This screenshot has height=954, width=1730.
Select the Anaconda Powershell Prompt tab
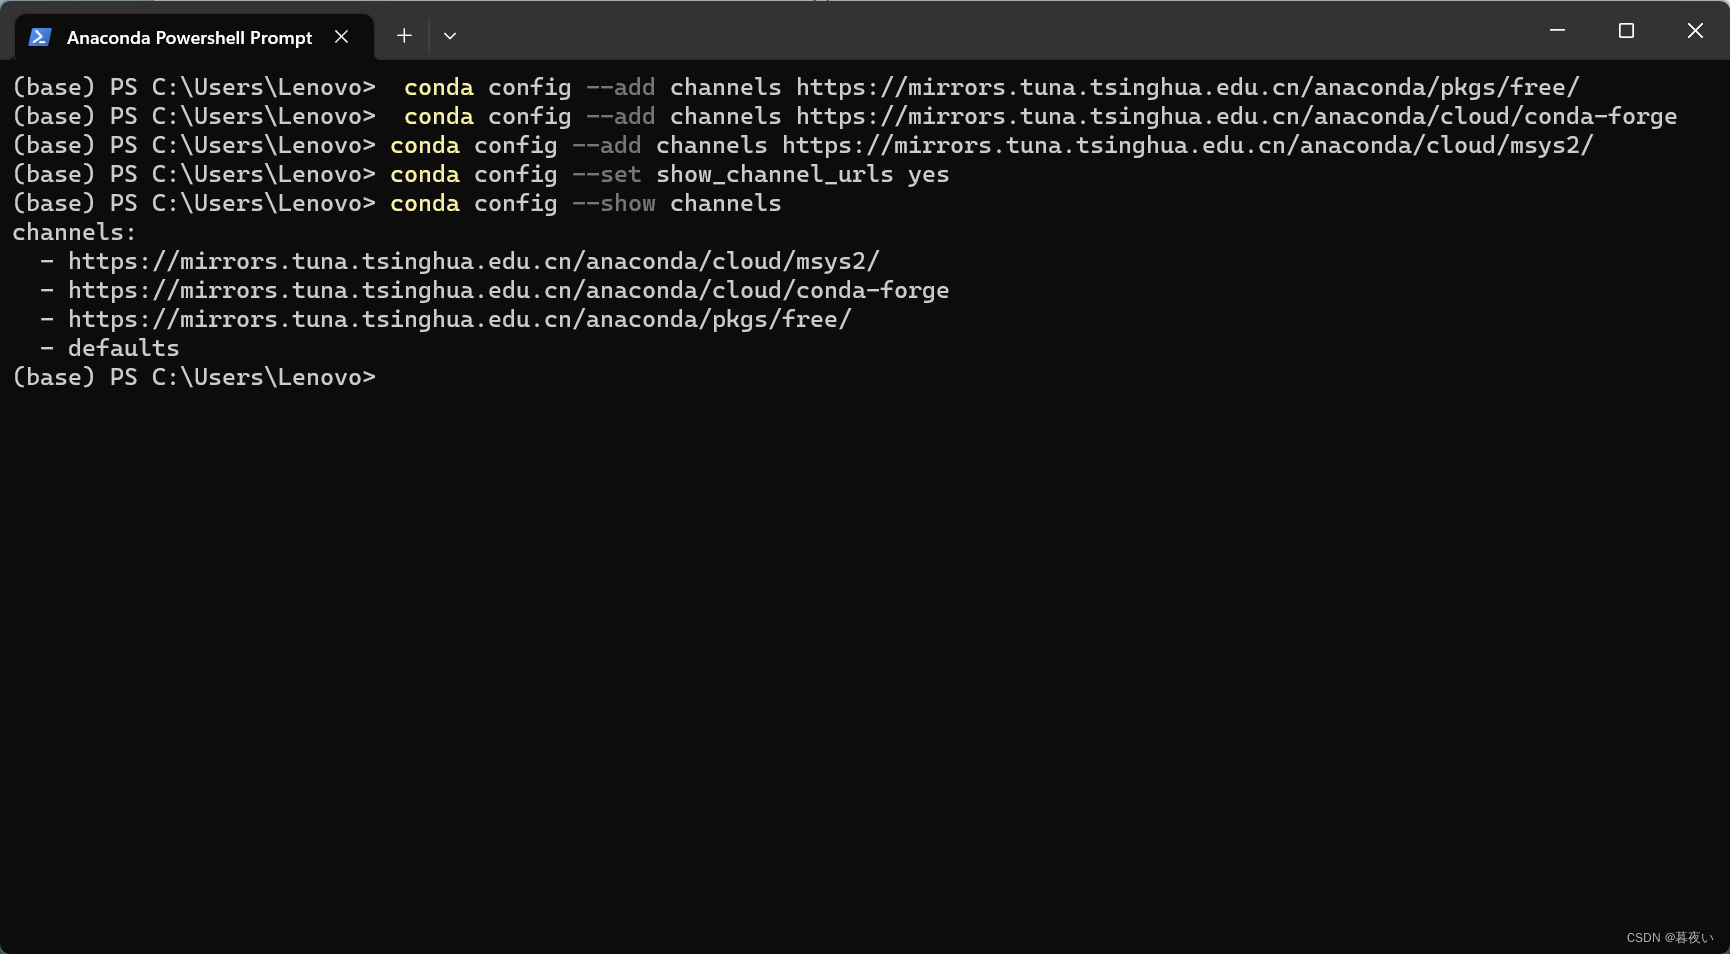pyautogui.click(x=194, y=37)
